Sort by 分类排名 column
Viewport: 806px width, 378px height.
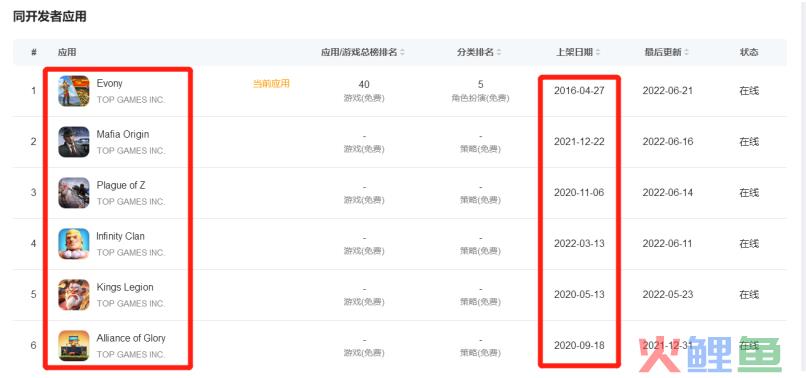pos(480,52)
